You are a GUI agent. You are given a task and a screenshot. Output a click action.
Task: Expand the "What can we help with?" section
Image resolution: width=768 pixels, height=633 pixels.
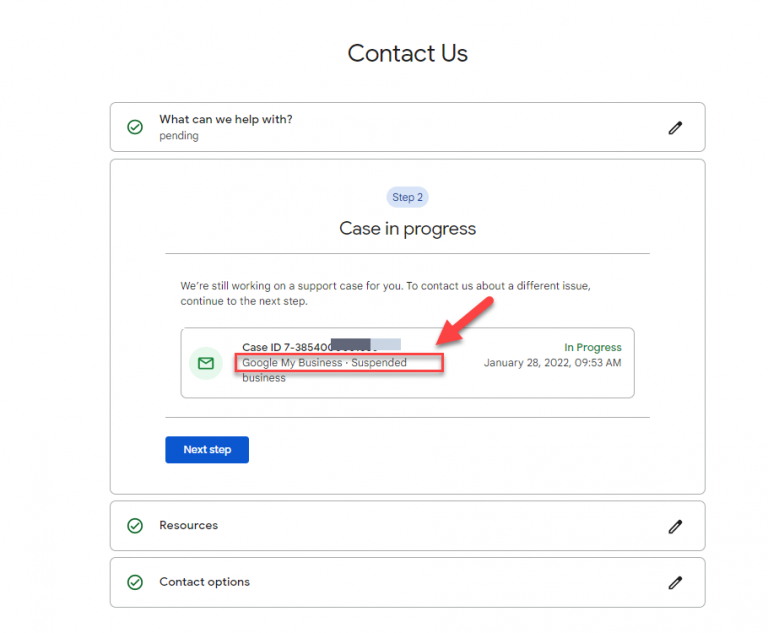pyautogui.click(x=226, y=120)
